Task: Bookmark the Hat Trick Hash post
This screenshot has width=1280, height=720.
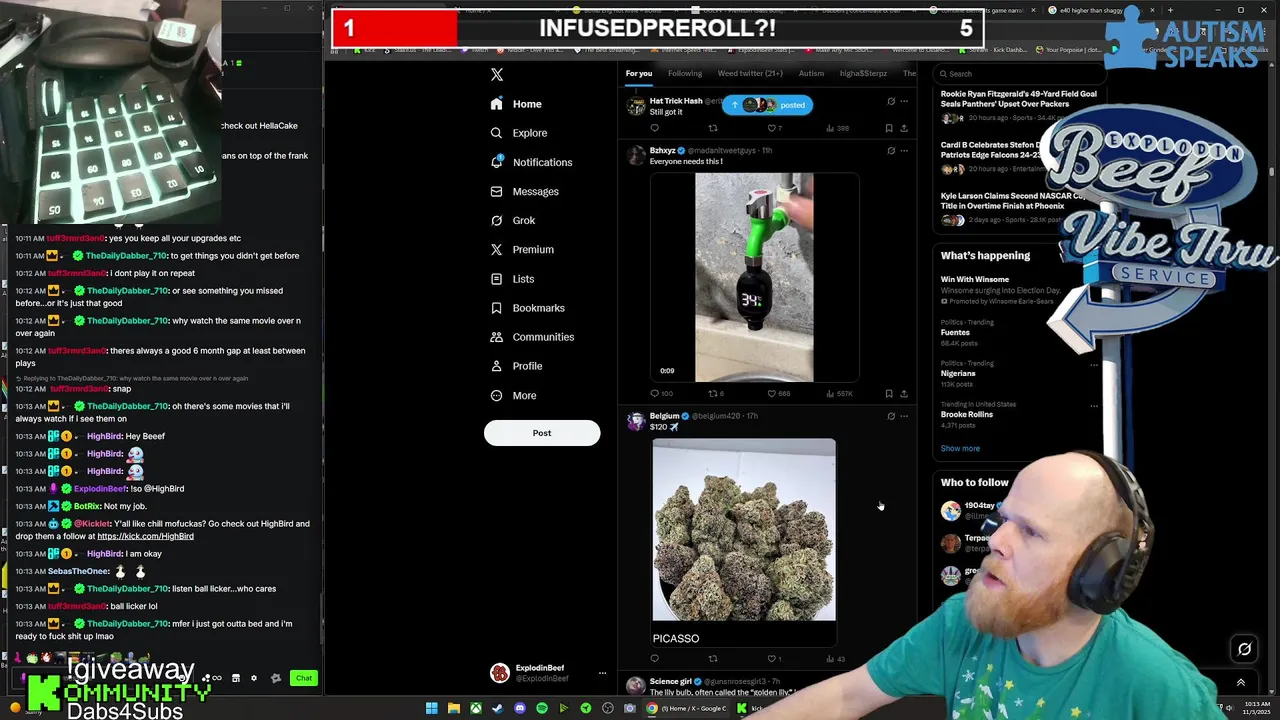Action: click(x=889, y=128)
